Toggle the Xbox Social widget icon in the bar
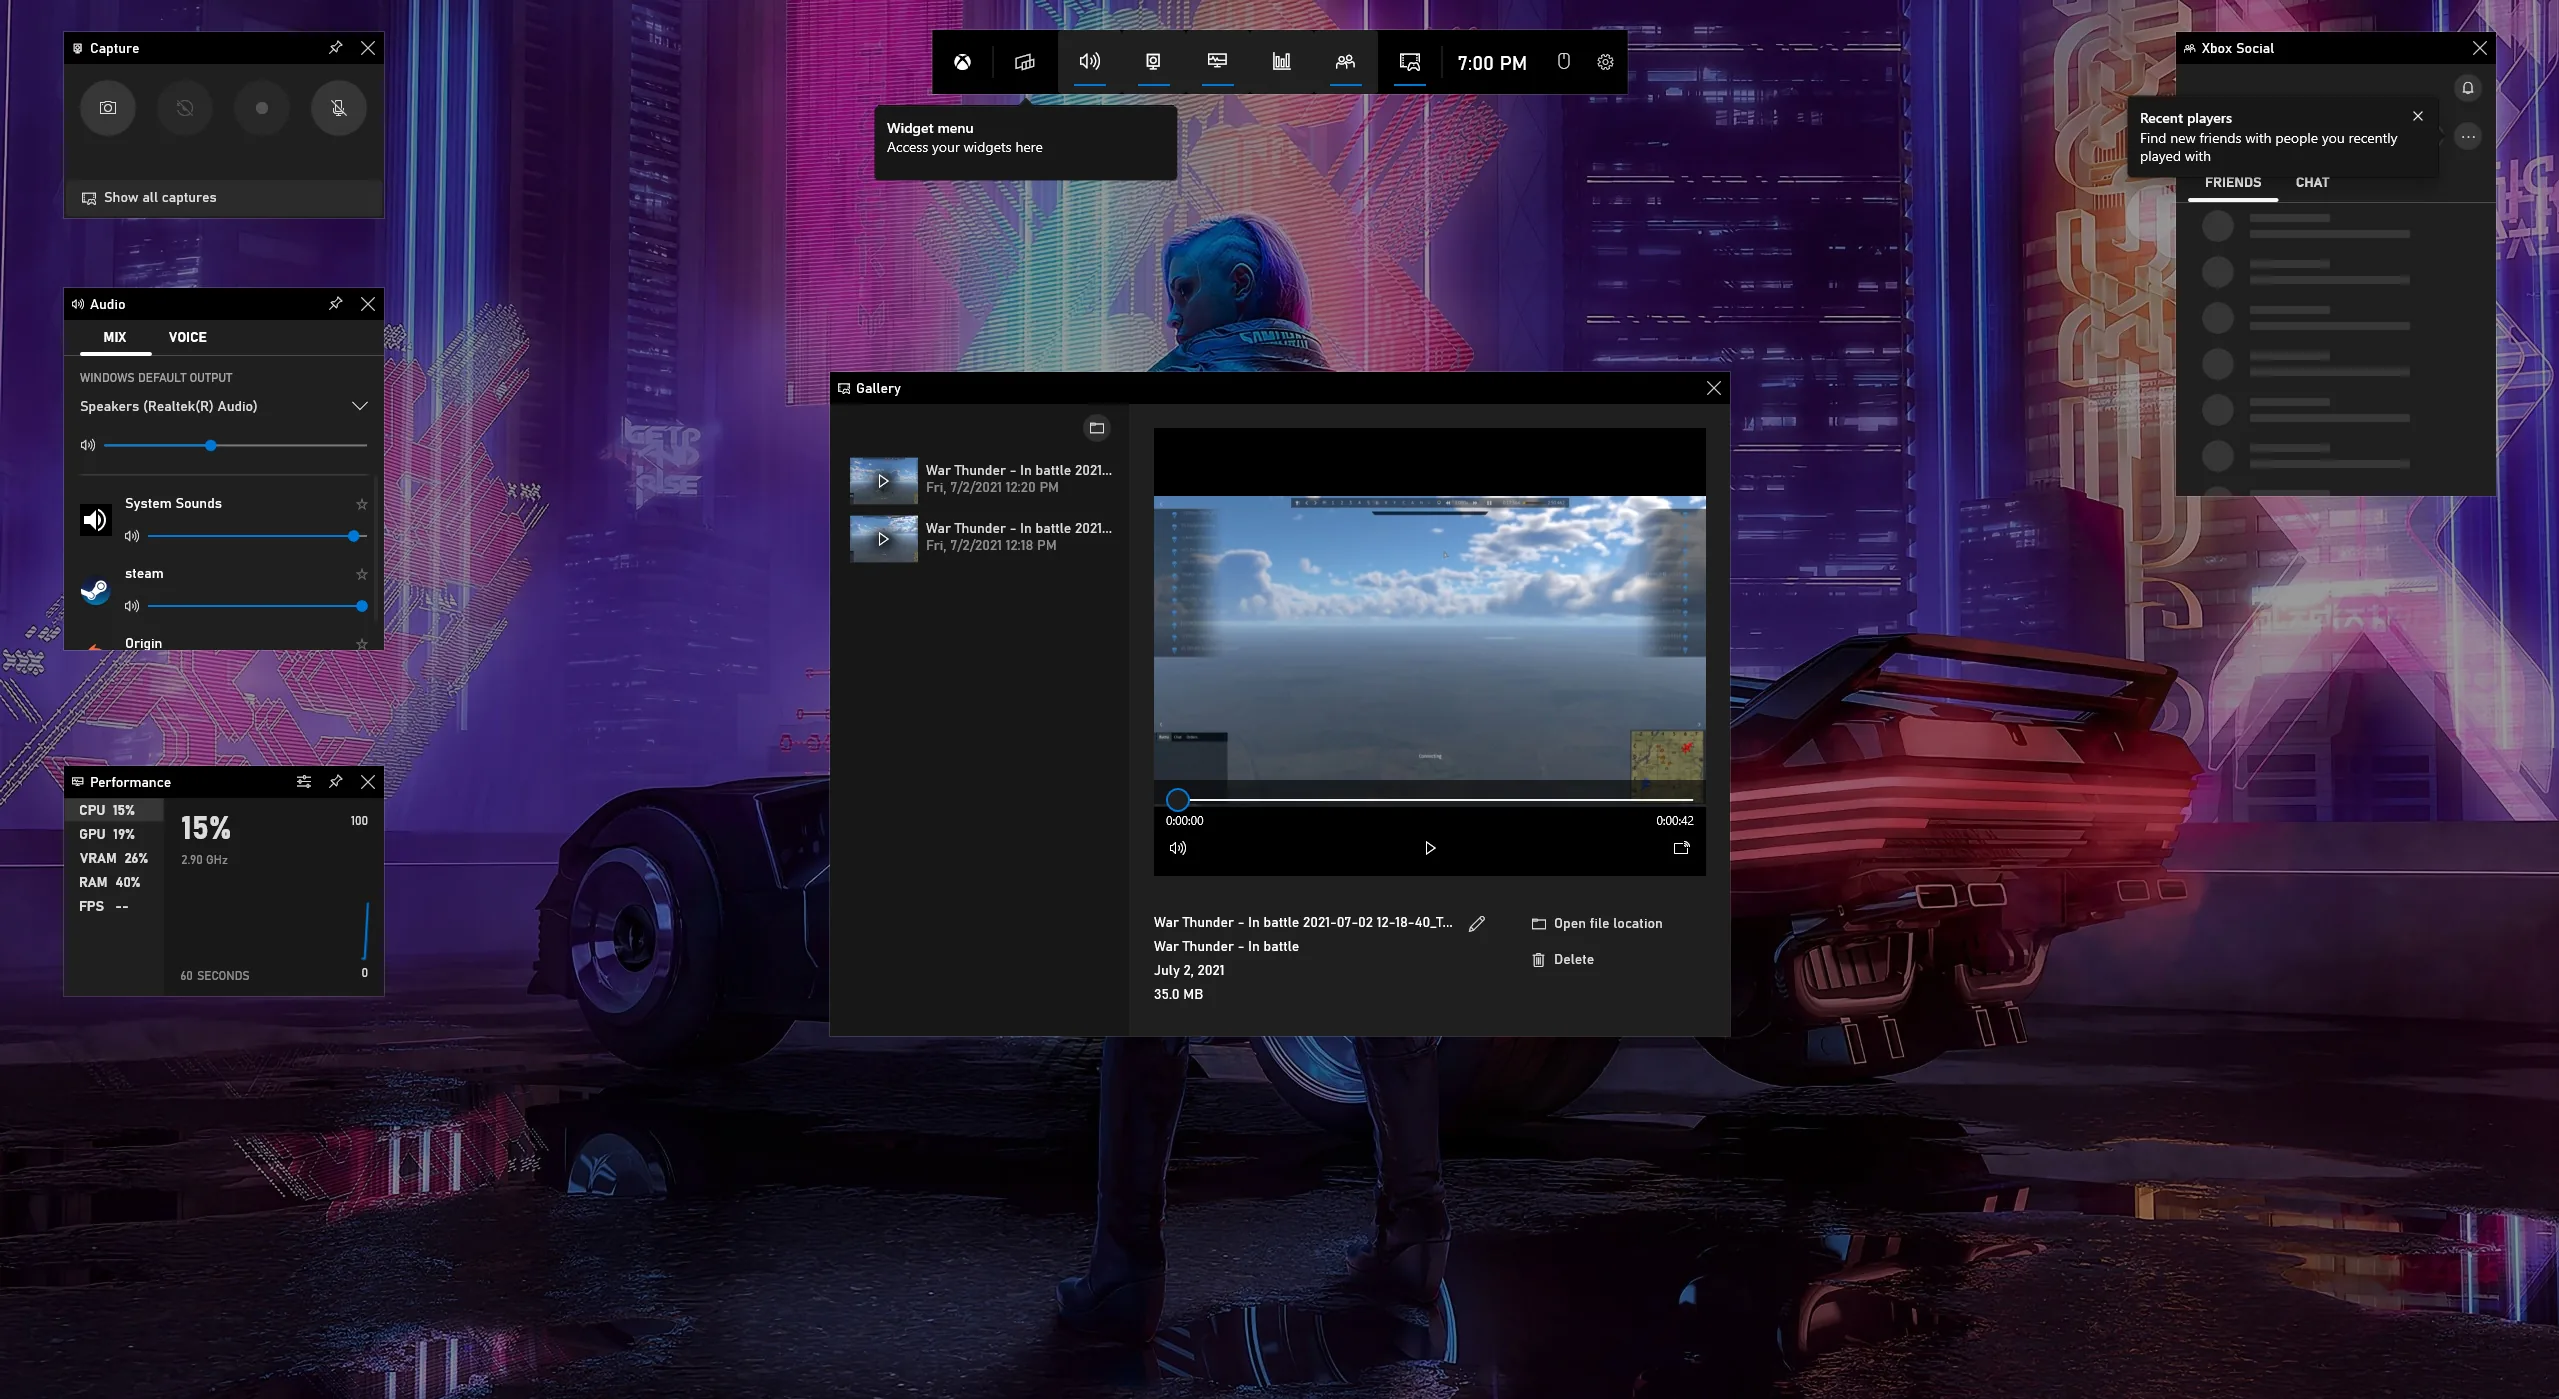This screenshot has width=2559, height=1399. [x=1345, y=62]
